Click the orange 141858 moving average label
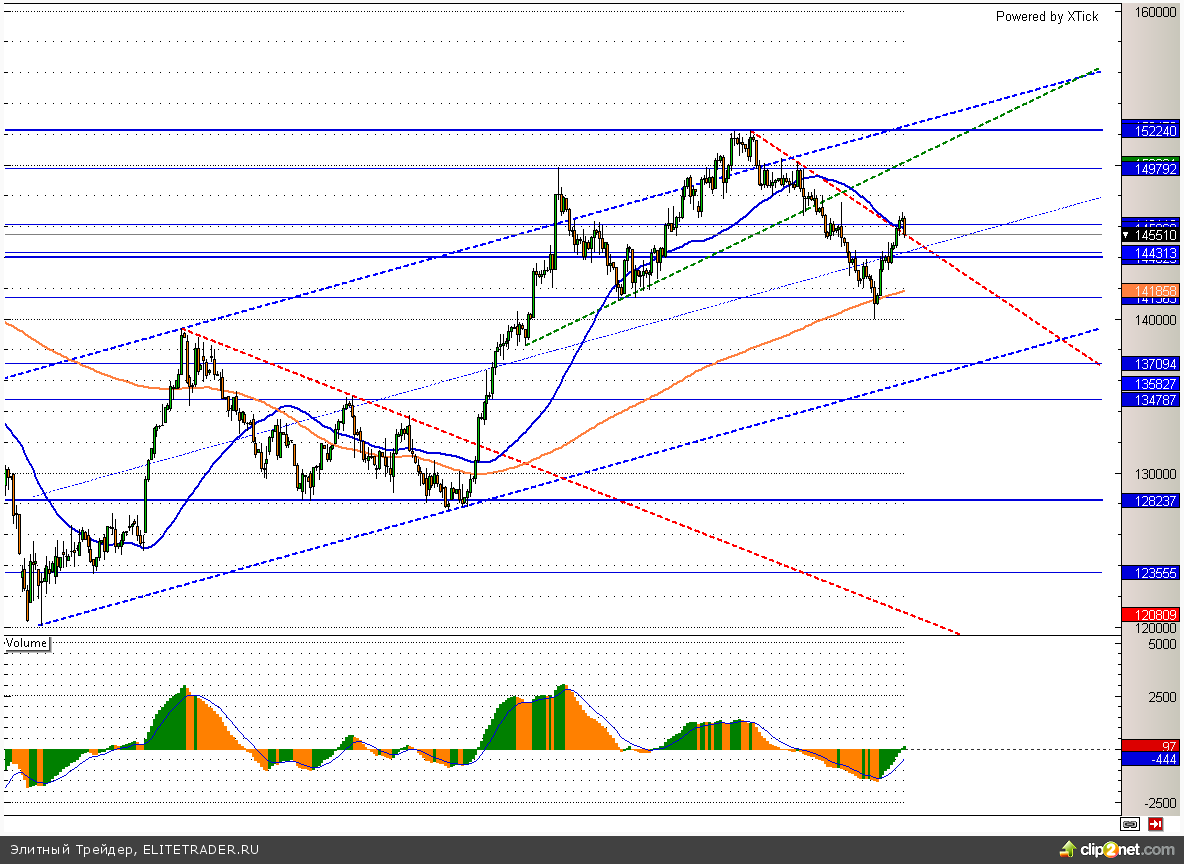This screenshot has height=864, width=1184. pos(1154,290)
